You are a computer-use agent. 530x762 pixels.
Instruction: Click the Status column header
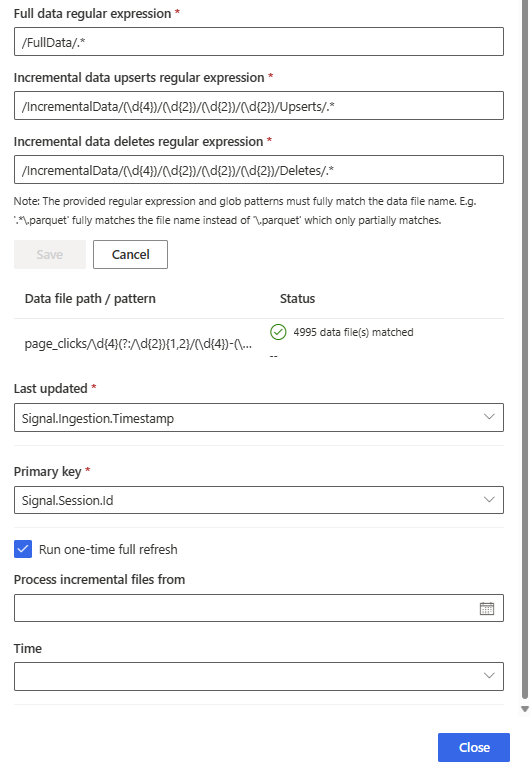(x=297, y=298)
